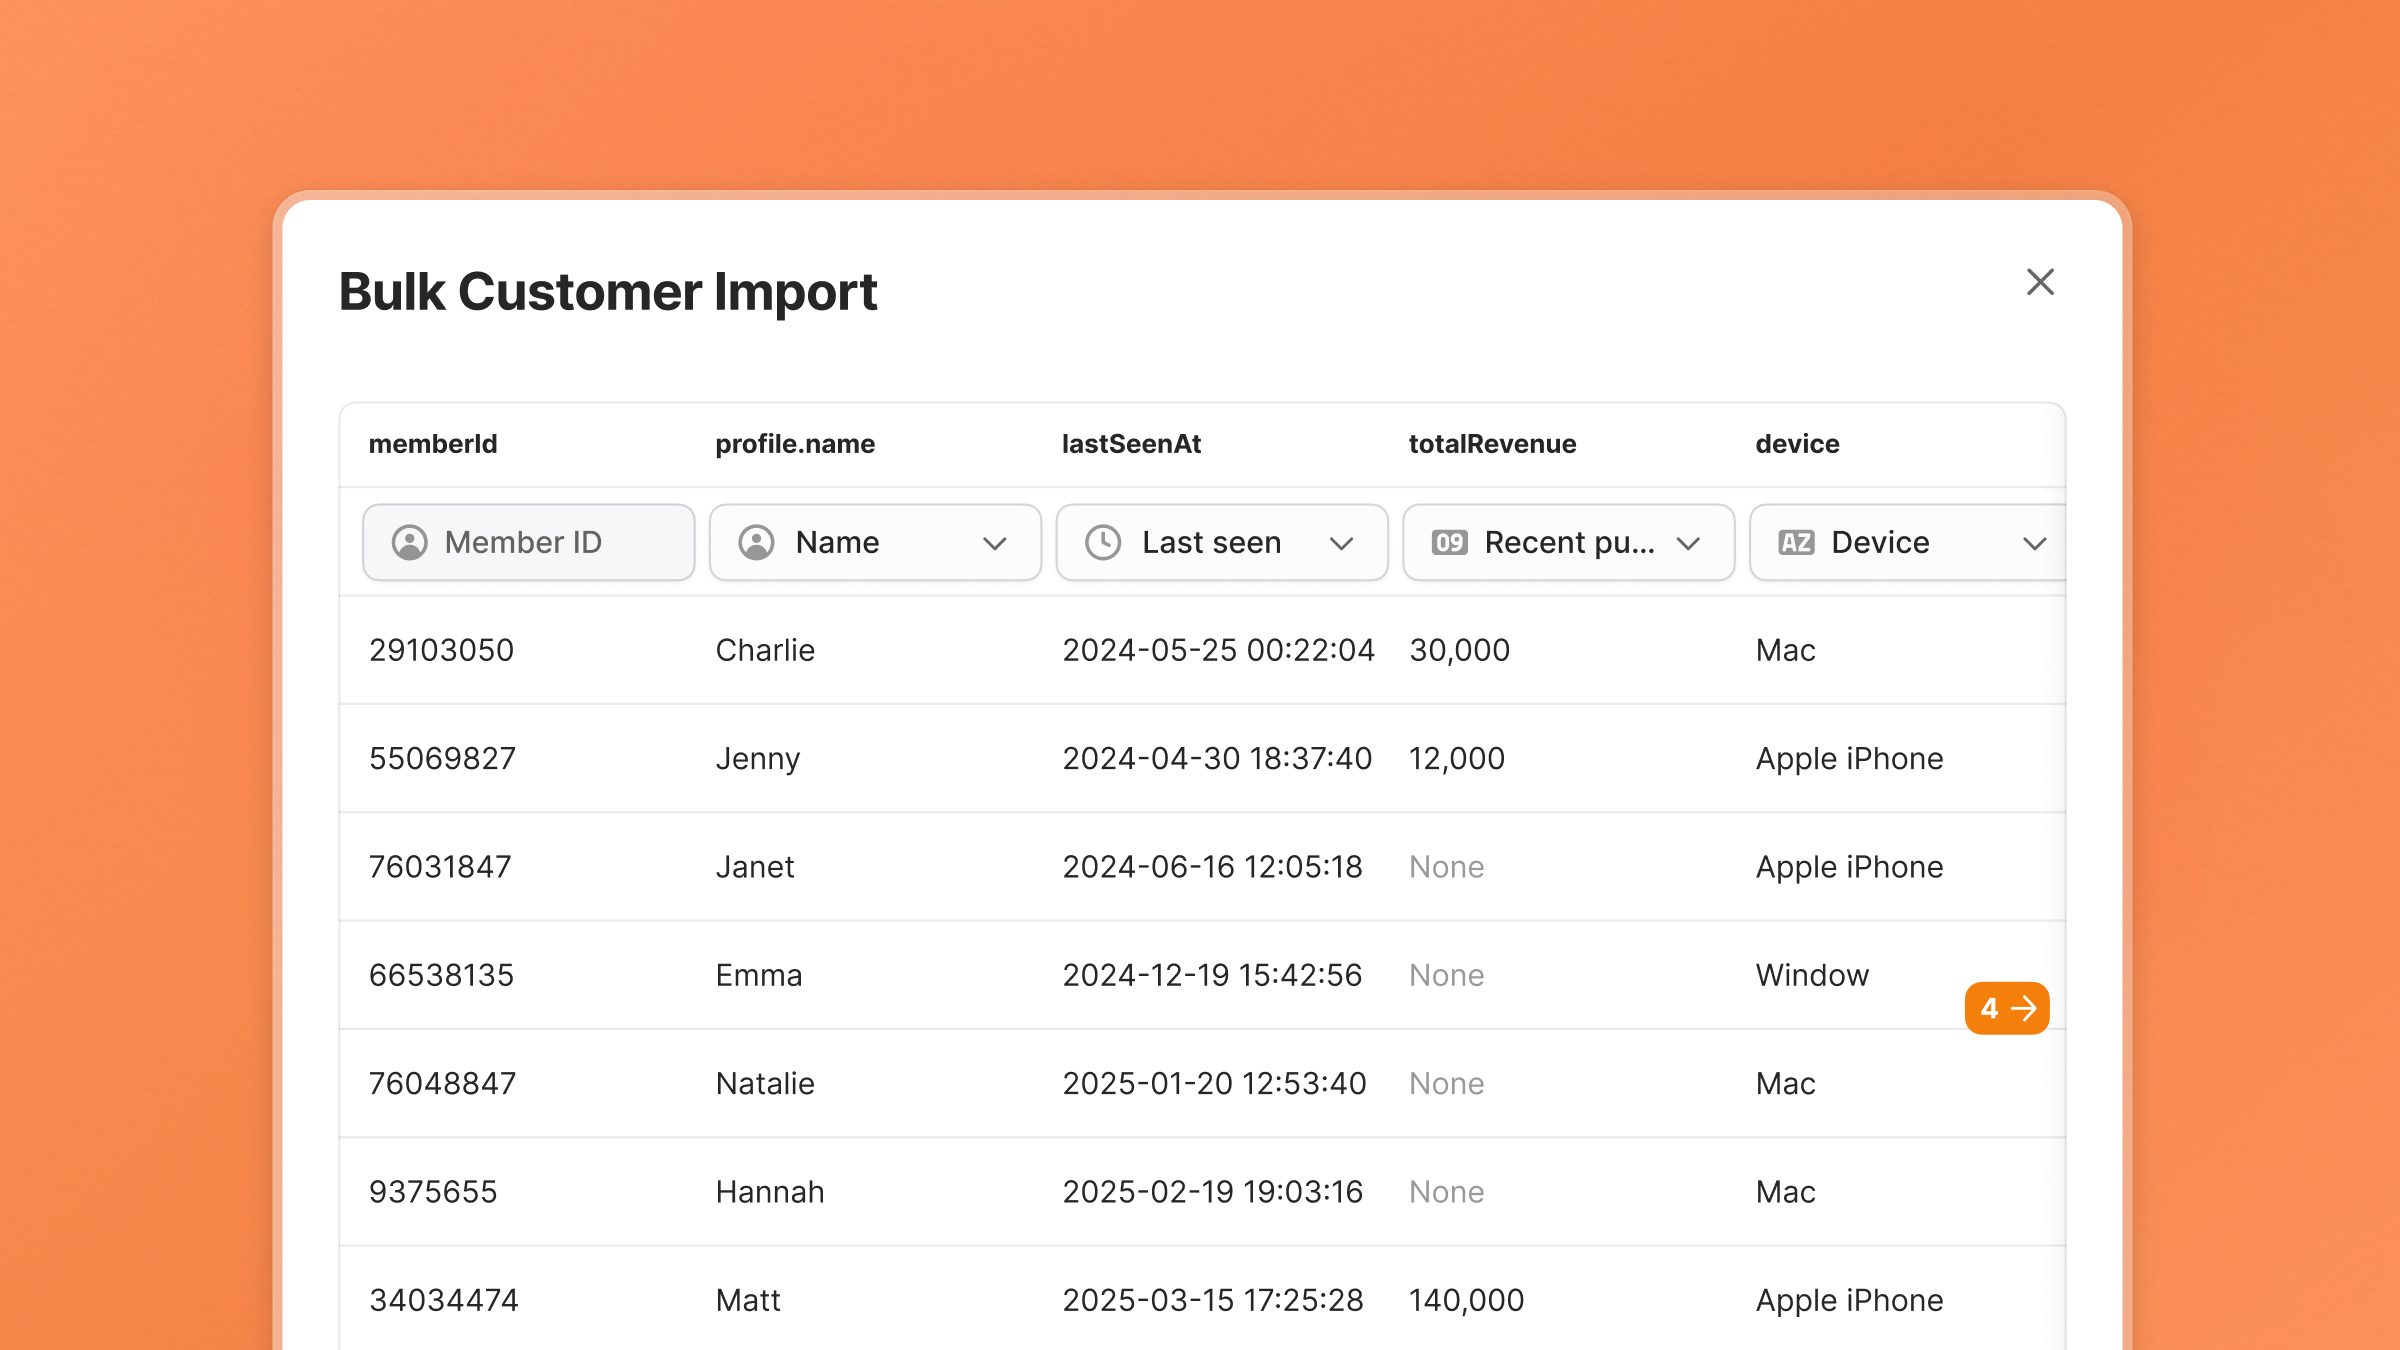Expand the Last seen dropdown chevron
Screen dimensions: 2400x1350
tap(1341, 543)
